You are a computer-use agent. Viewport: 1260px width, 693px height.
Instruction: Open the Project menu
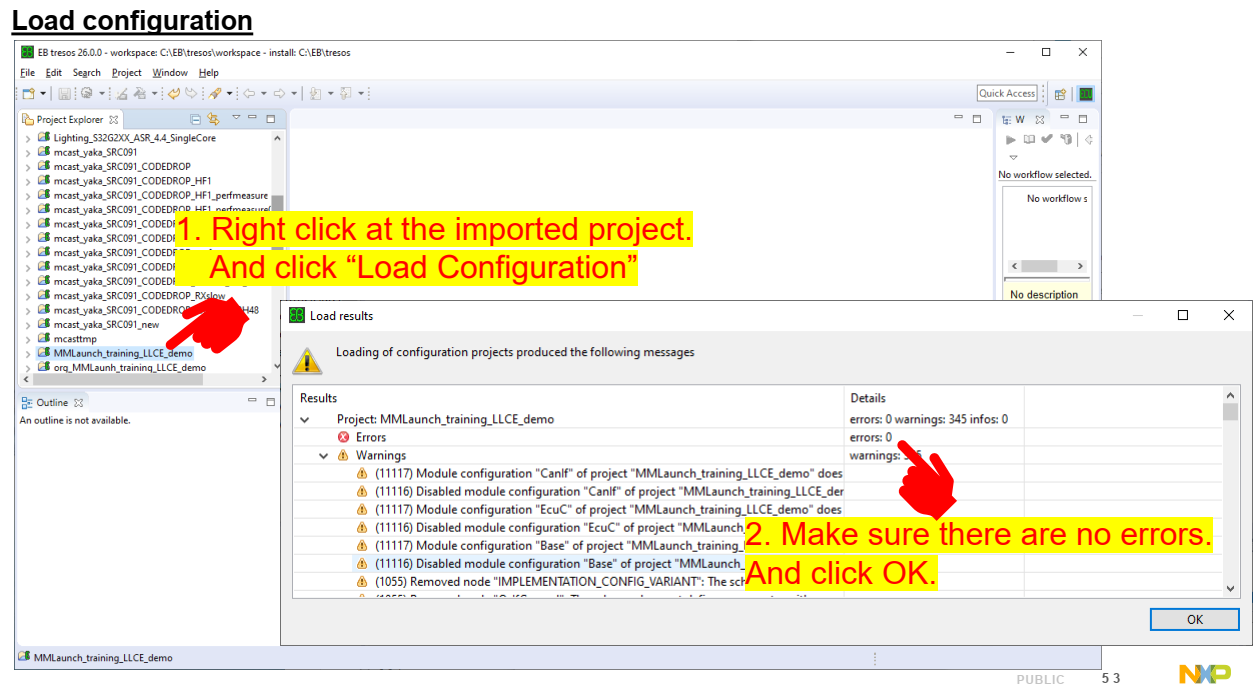[126, 73]
